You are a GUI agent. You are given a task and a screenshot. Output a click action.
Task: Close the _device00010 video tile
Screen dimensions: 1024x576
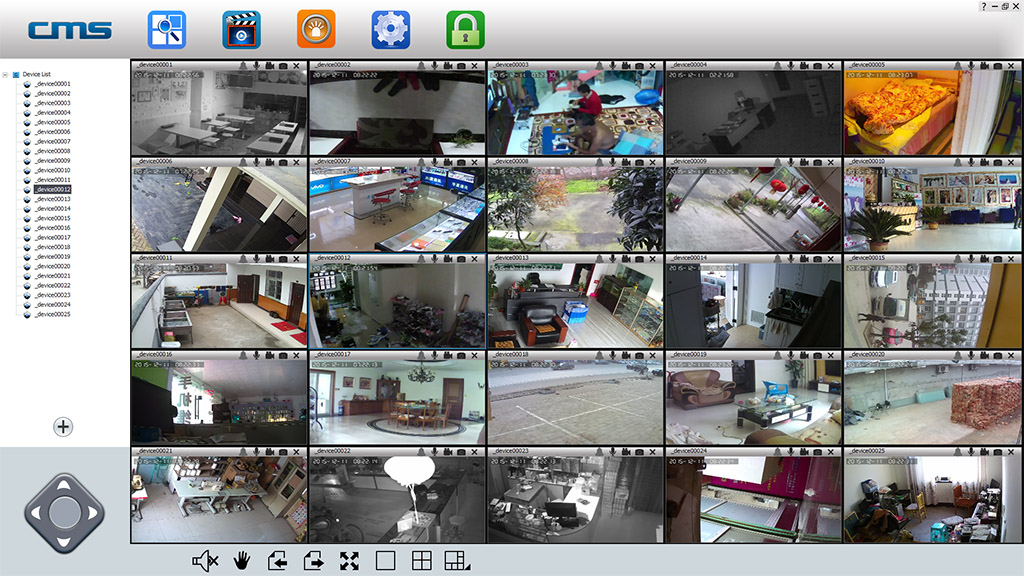click(1011, 163)
